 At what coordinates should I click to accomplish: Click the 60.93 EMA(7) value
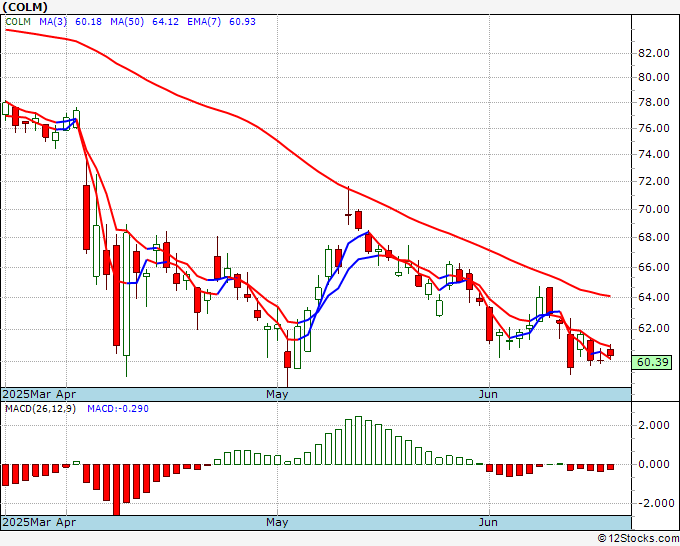coord(242,22)
